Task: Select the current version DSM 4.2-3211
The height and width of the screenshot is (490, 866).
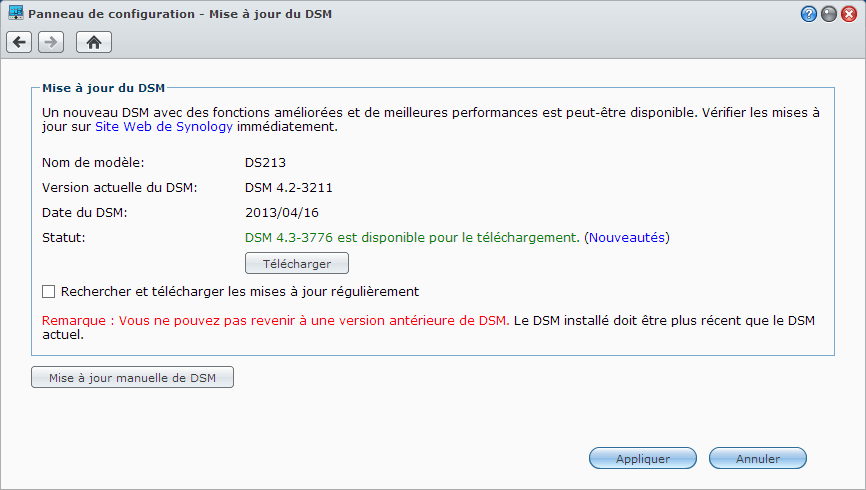Action: pyautogui.click(x=289, y=188)
